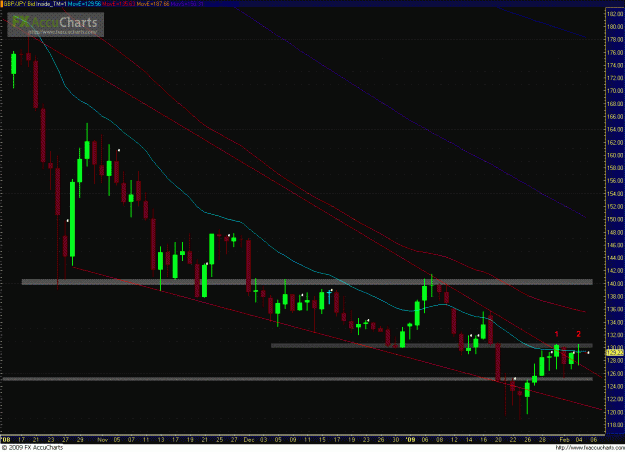625x452 pixels.
Task: Click the Dec label on the date axis
Action: 249,440
